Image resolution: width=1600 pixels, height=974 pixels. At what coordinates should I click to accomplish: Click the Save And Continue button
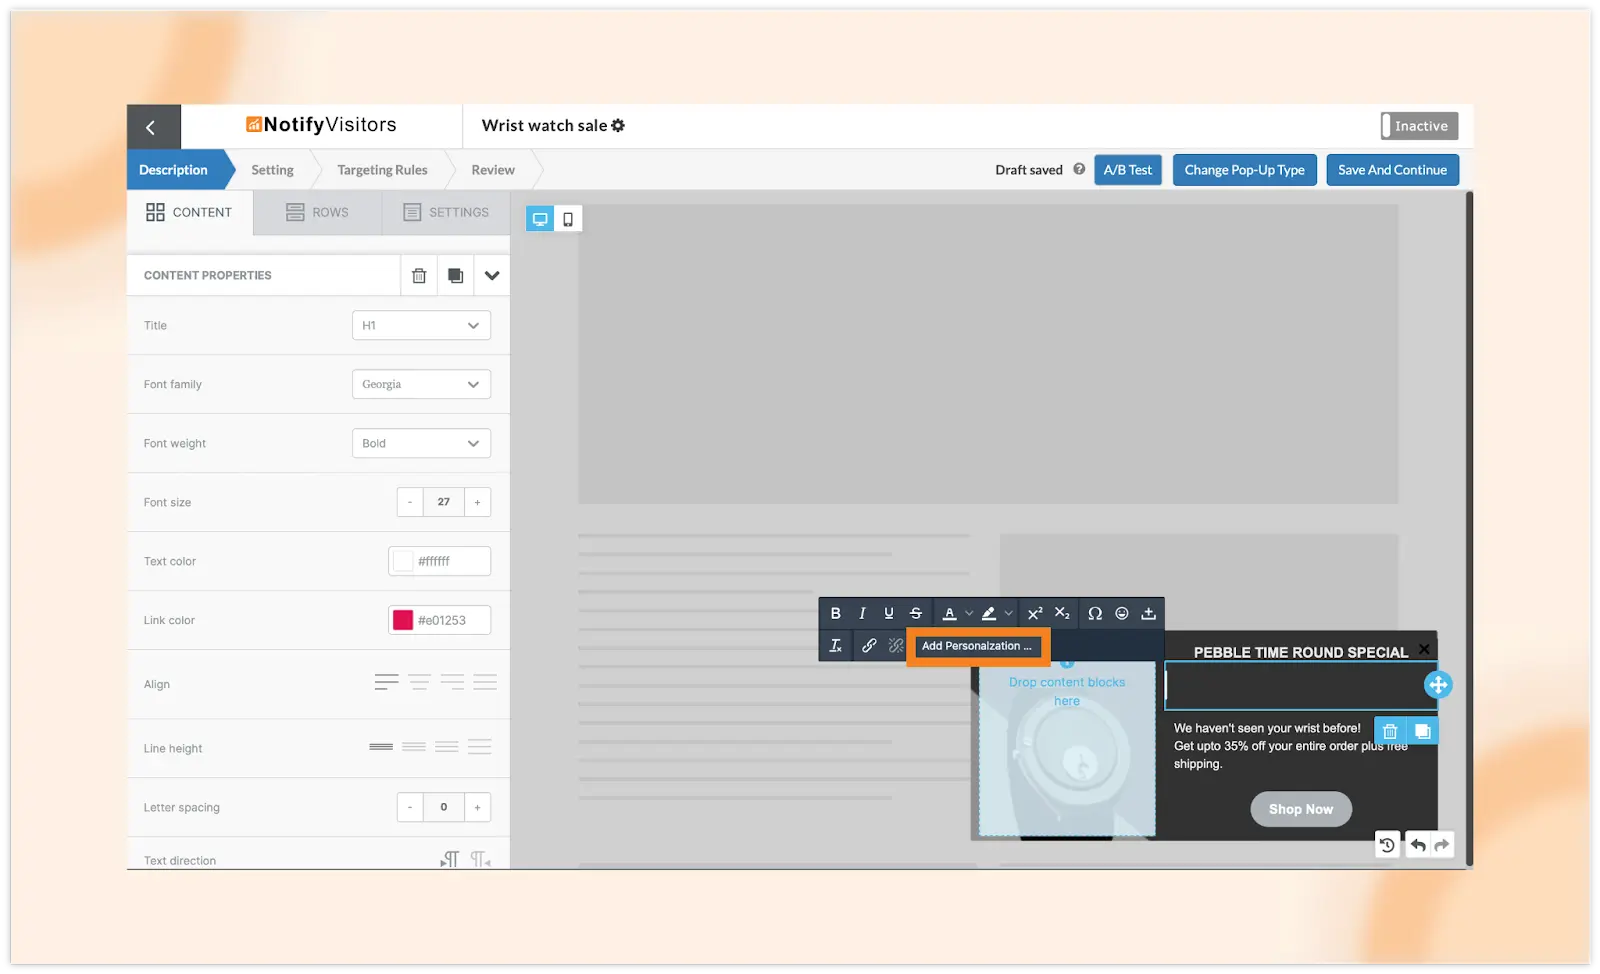pos(1392,170)
